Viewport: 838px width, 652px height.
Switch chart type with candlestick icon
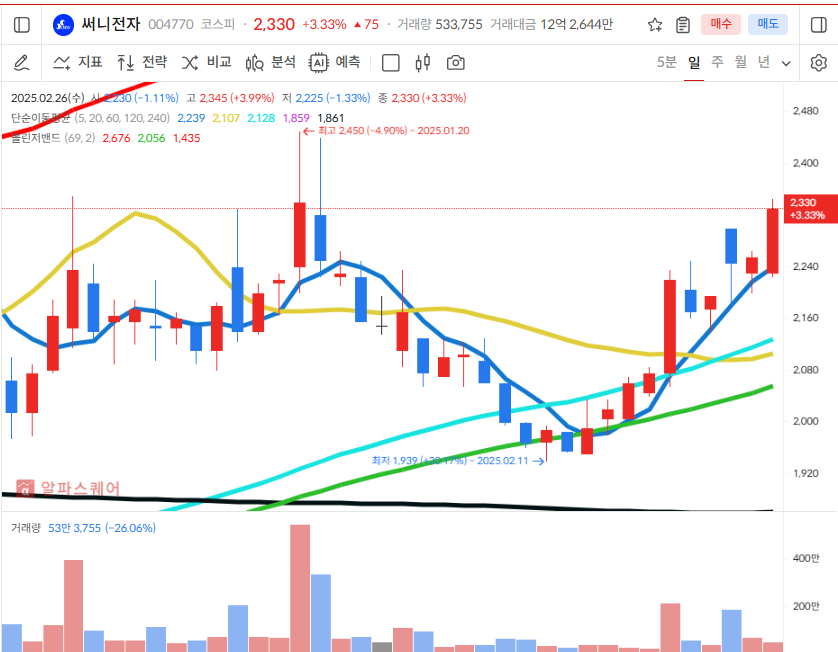tap(423, 63)
